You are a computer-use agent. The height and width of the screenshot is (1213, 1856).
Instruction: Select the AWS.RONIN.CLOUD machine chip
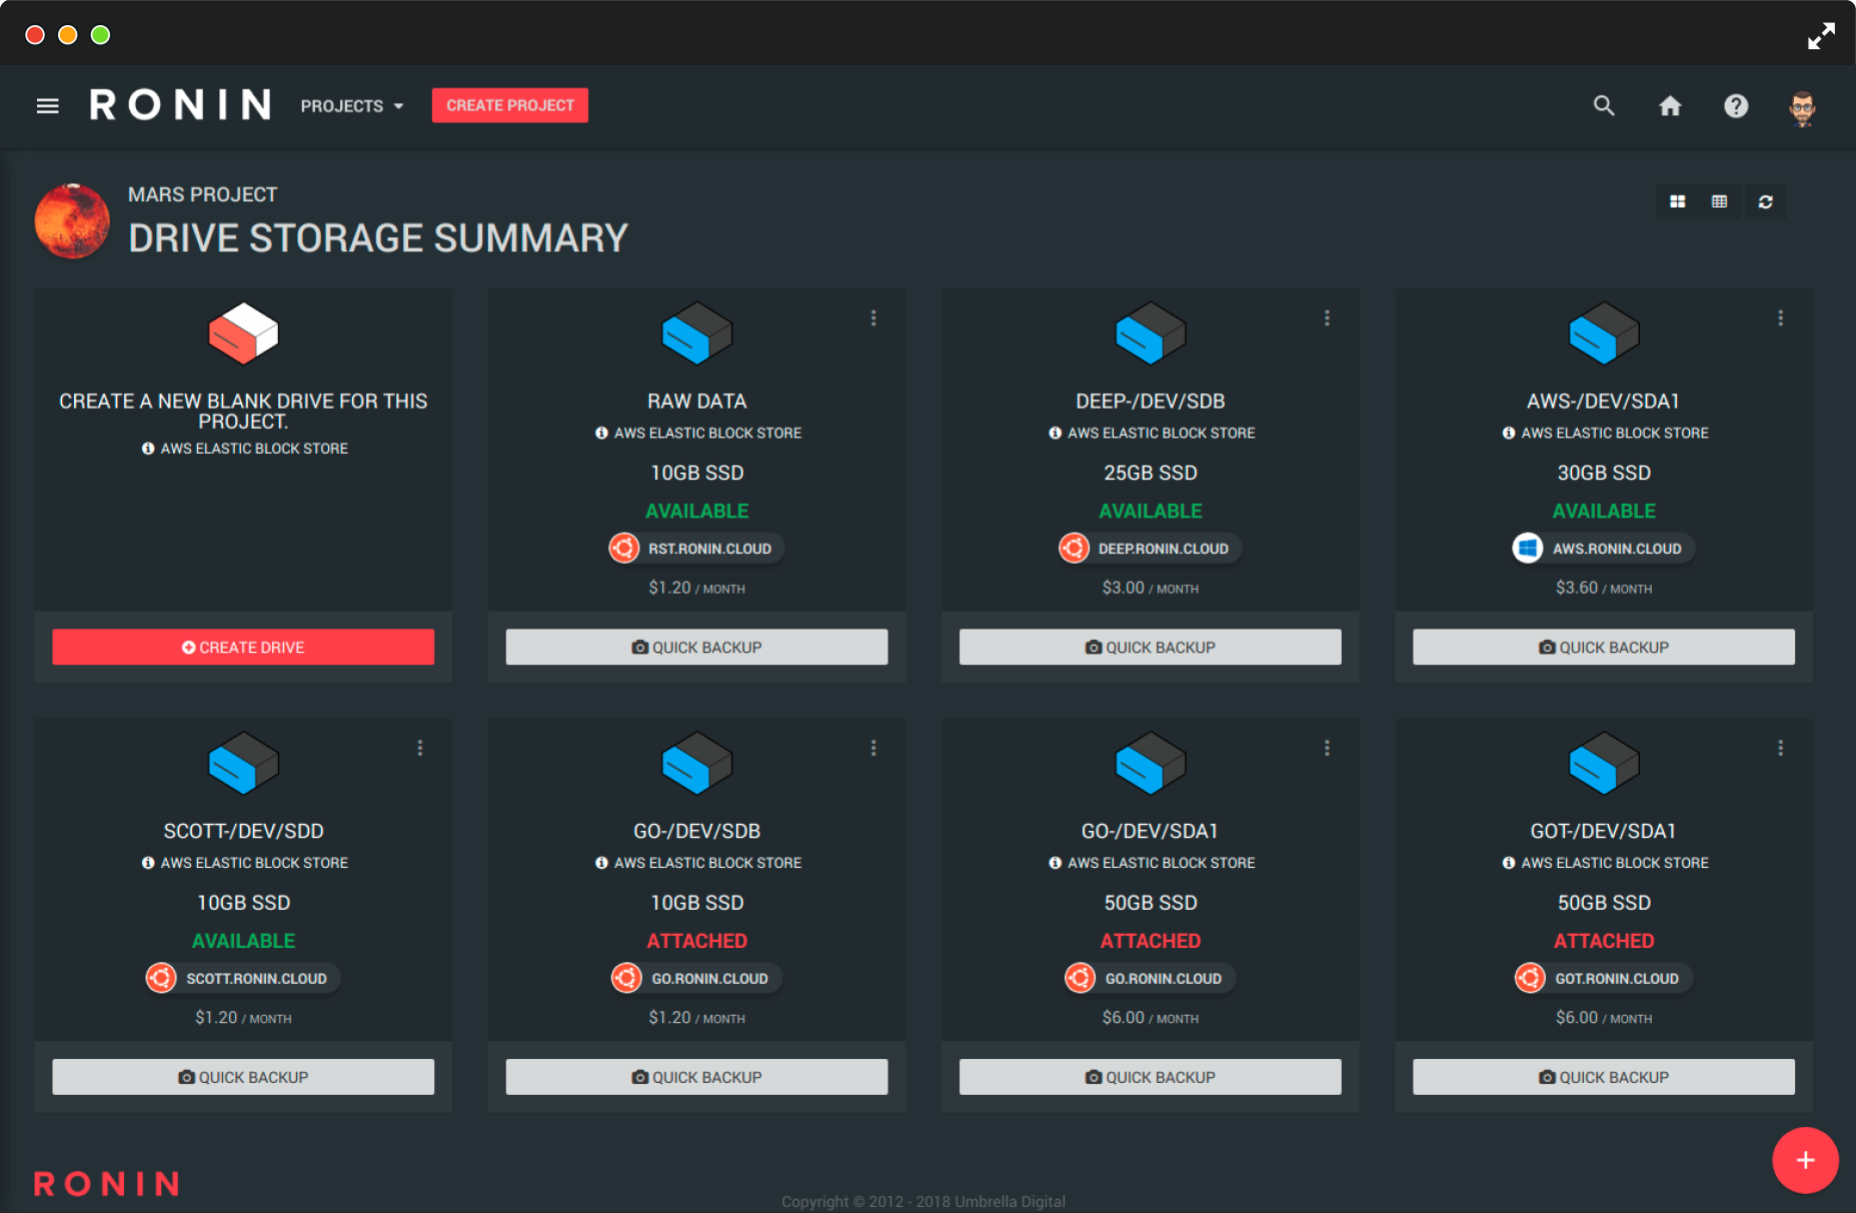(1603, 549)
